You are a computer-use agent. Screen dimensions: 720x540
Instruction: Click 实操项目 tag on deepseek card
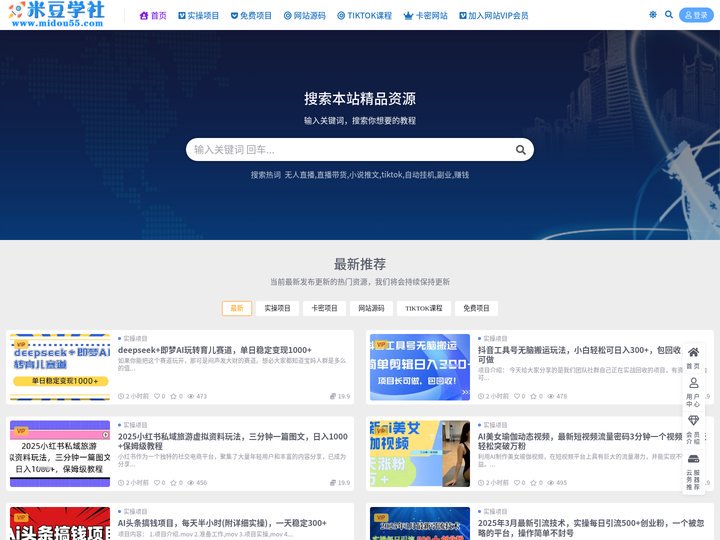pos(135,338)
